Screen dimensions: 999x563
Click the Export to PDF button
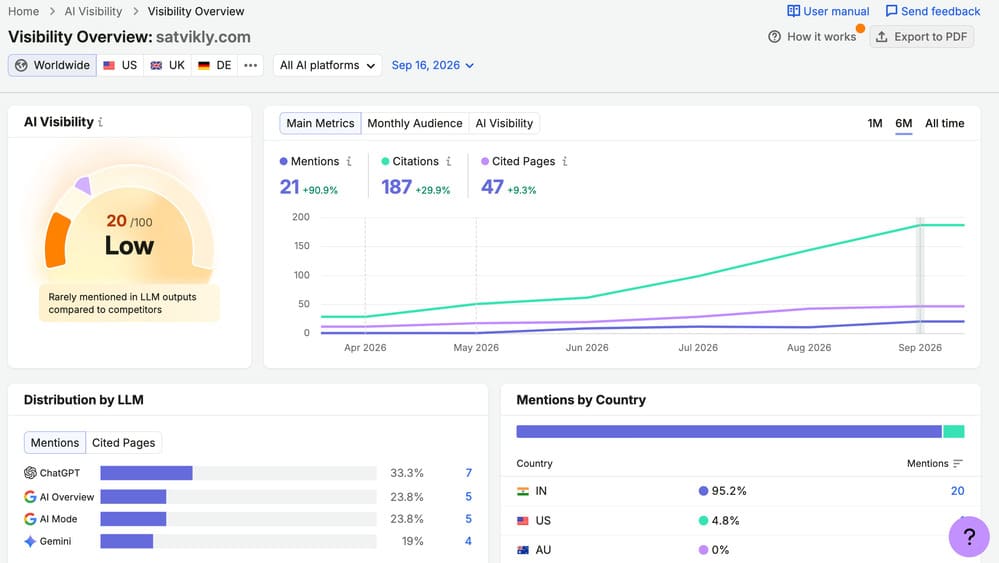pyautogui.click(x=921, y=36)
